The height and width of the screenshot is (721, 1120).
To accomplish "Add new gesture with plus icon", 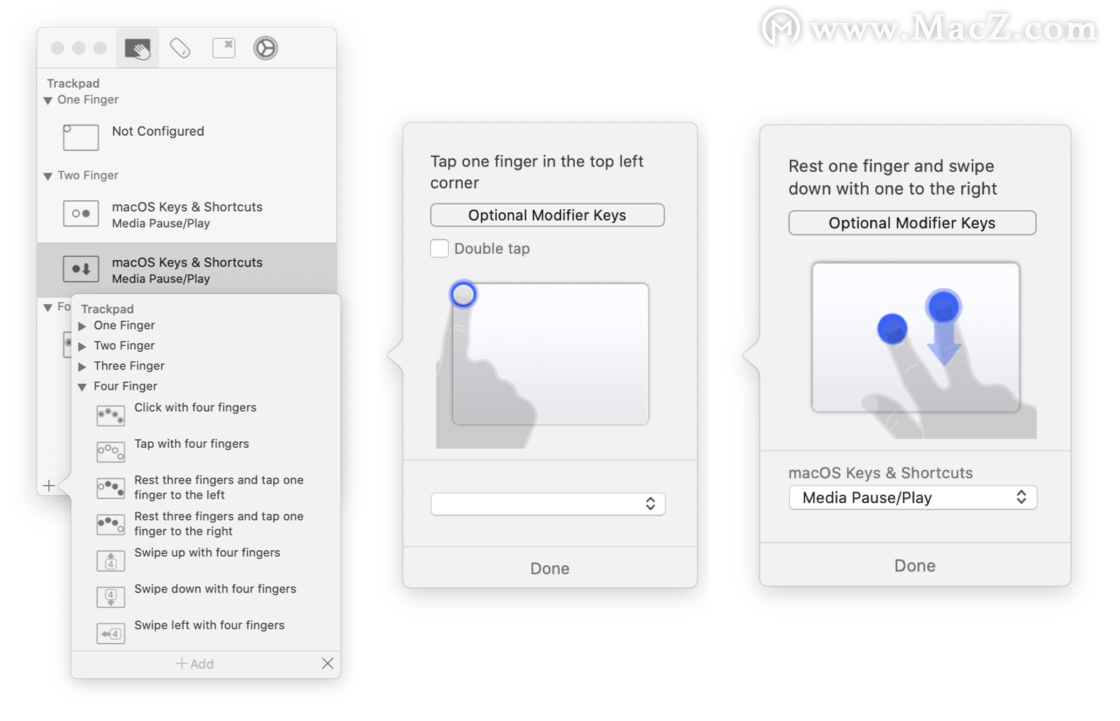I will point(49,486).
